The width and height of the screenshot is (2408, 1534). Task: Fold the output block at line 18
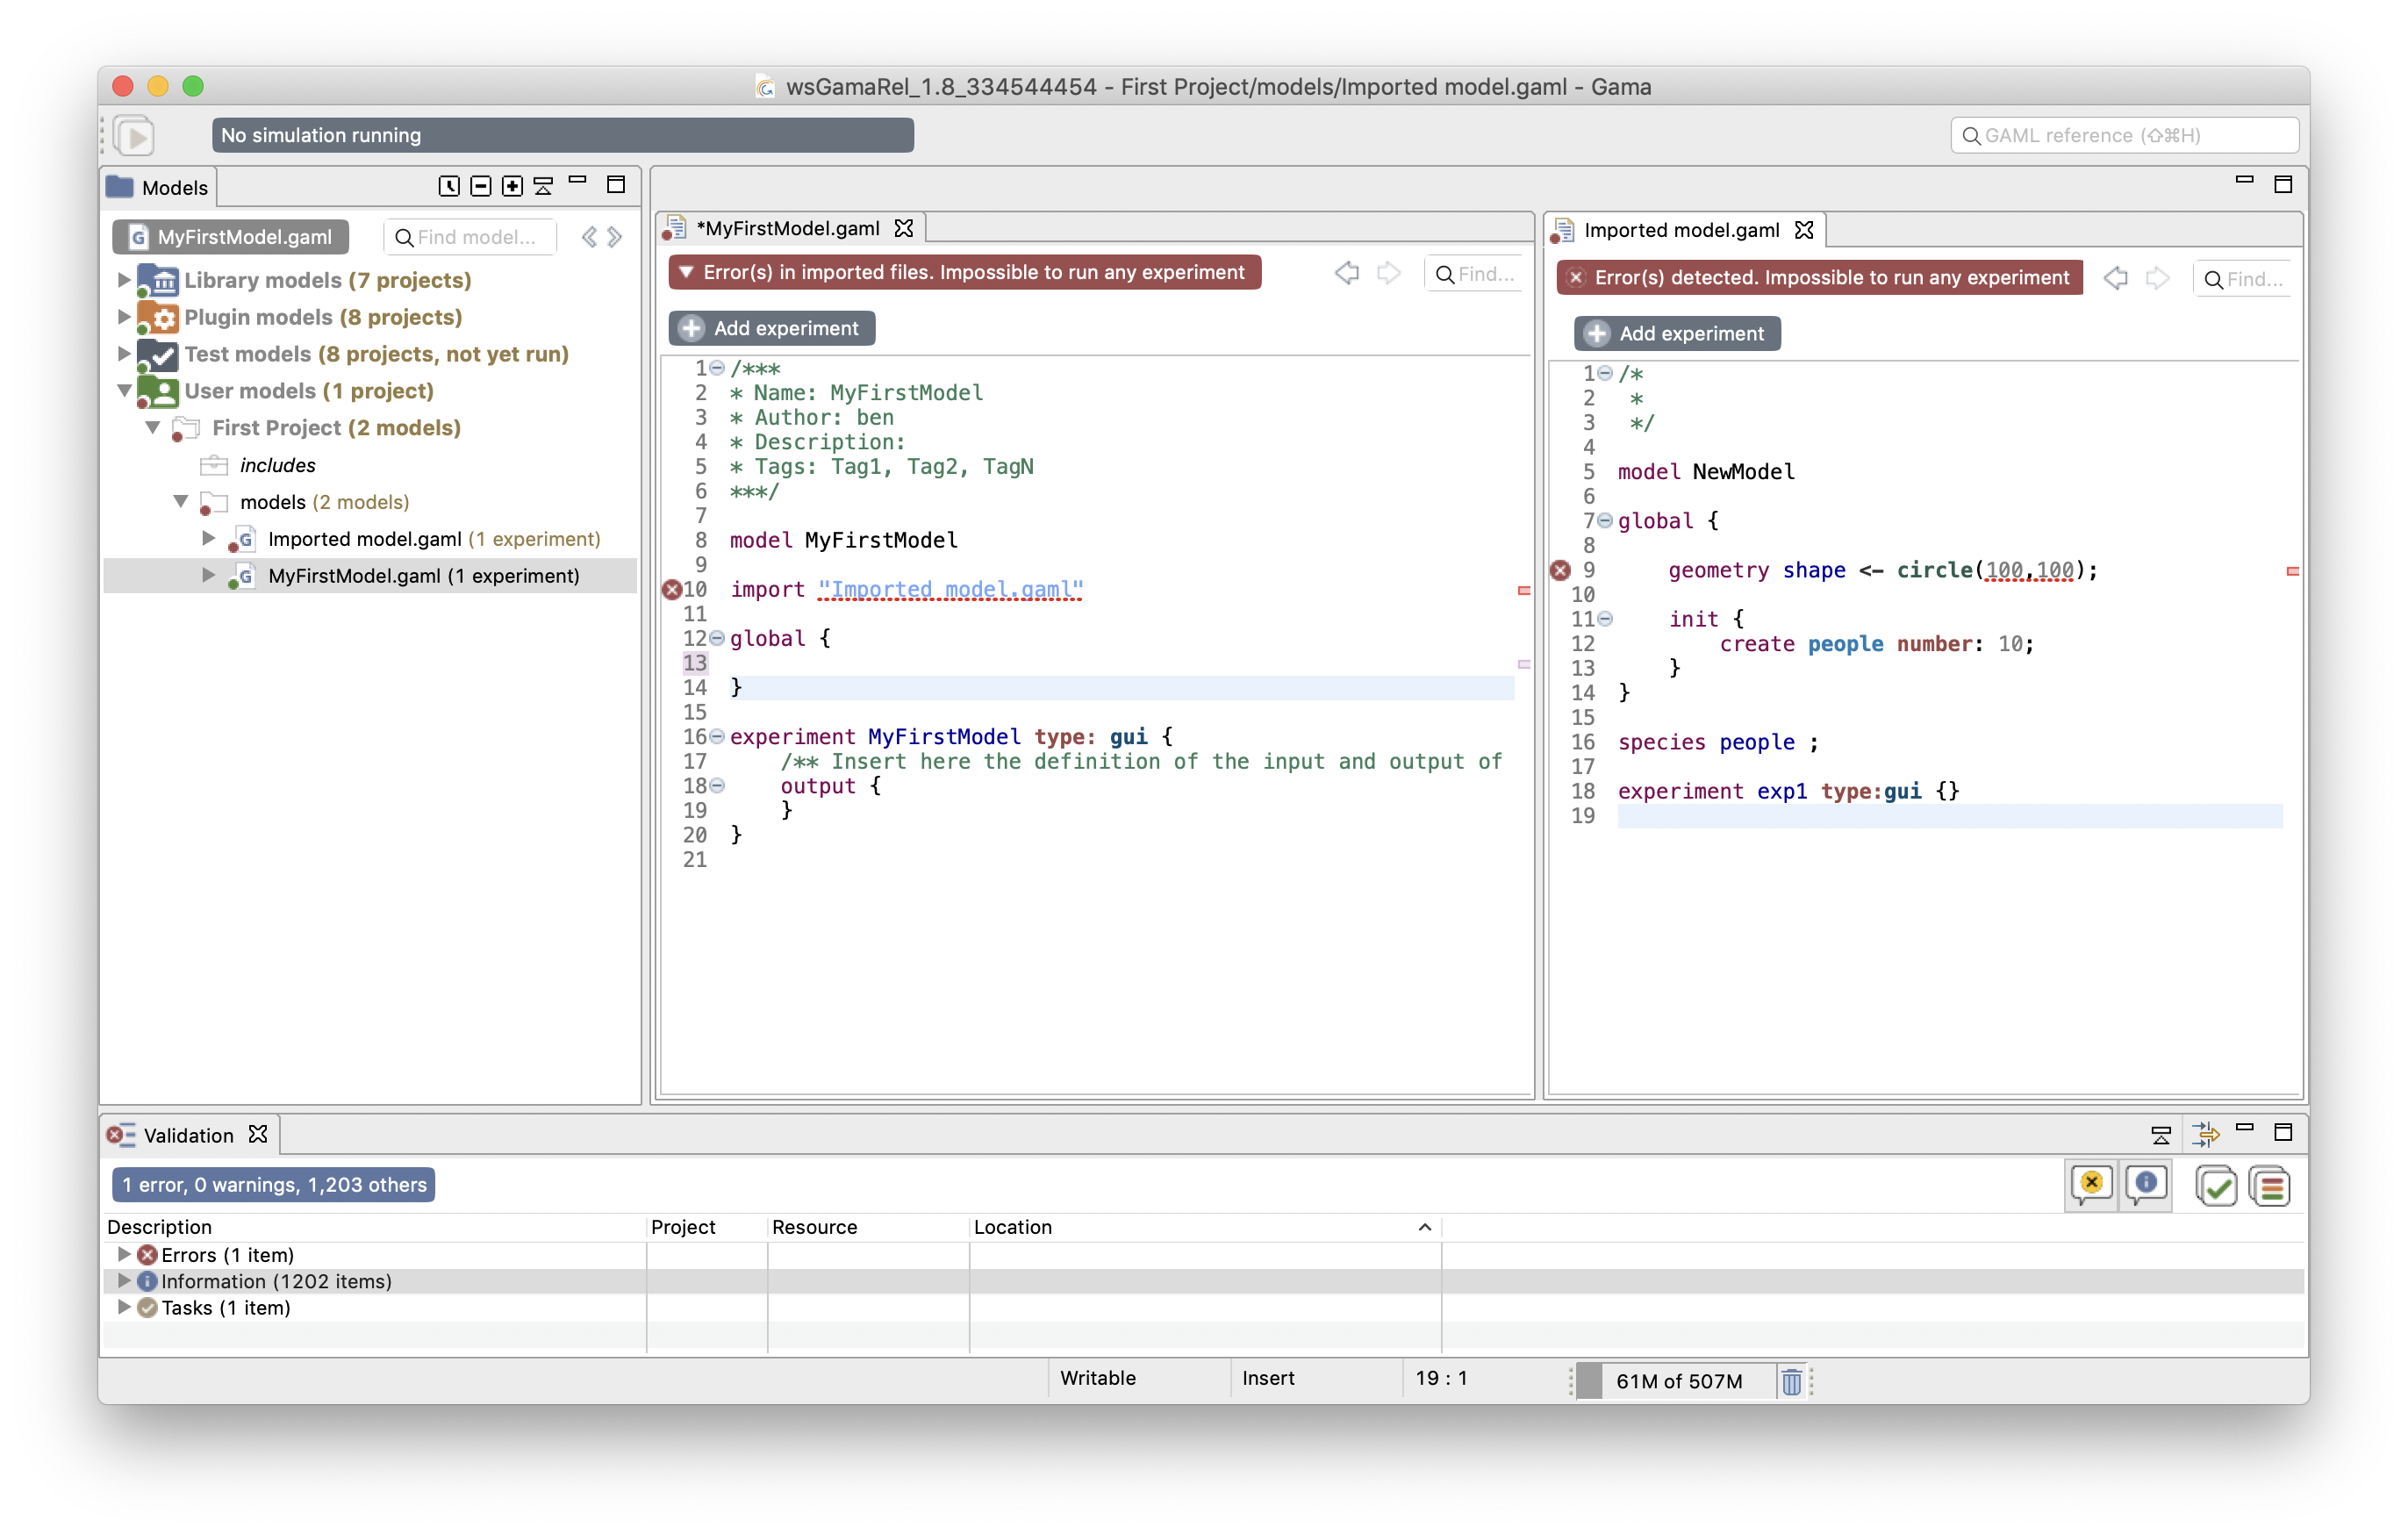(717, 786)
